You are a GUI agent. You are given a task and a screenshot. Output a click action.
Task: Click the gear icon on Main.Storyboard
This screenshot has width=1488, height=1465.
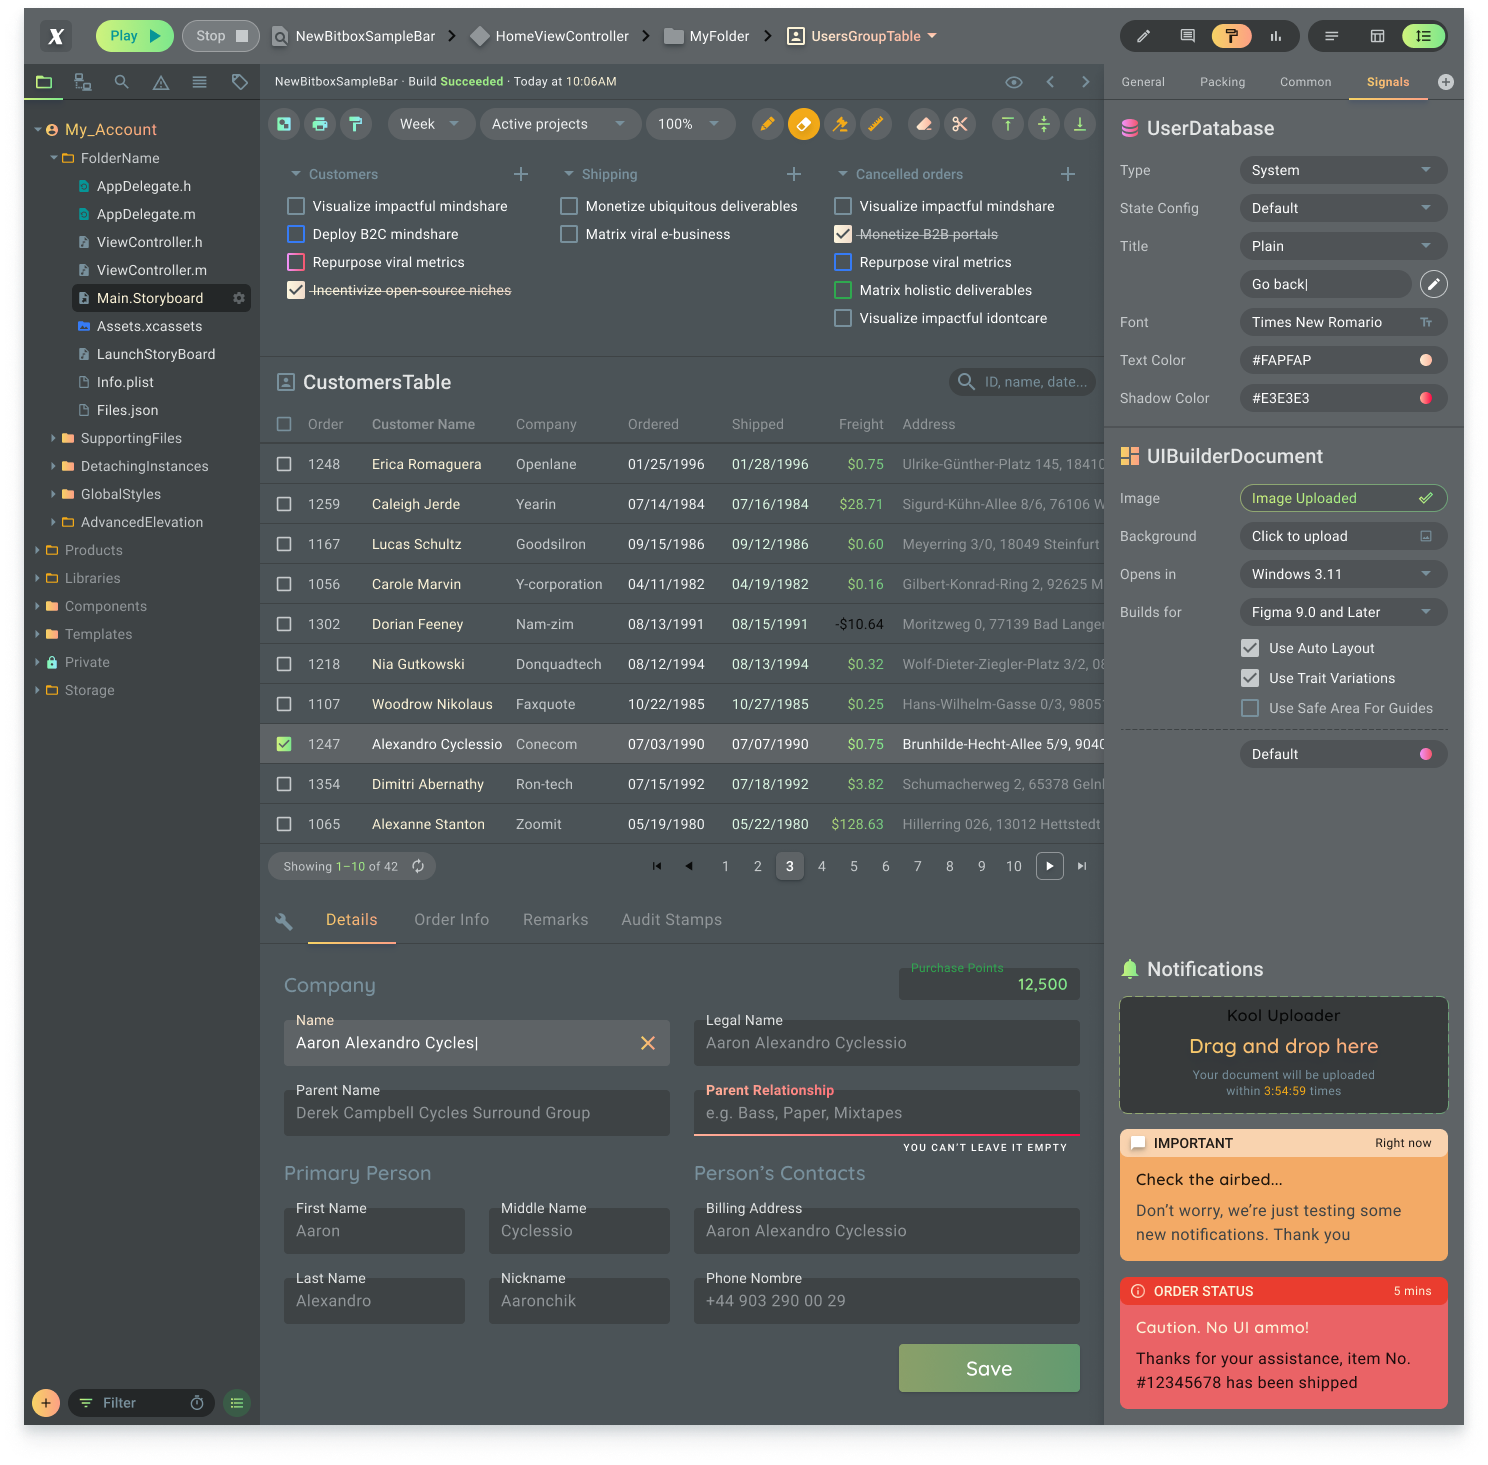point(239,298)
